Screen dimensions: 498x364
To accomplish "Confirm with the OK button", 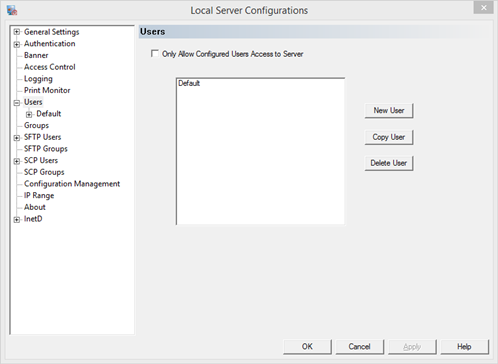I will point(307,347).
